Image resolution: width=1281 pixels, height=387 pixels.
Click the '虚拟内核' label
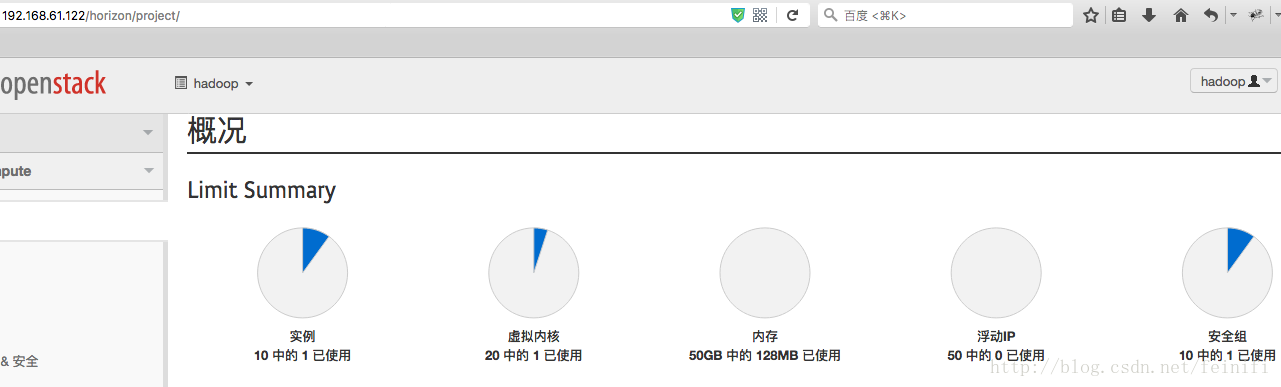click(534, 337)
